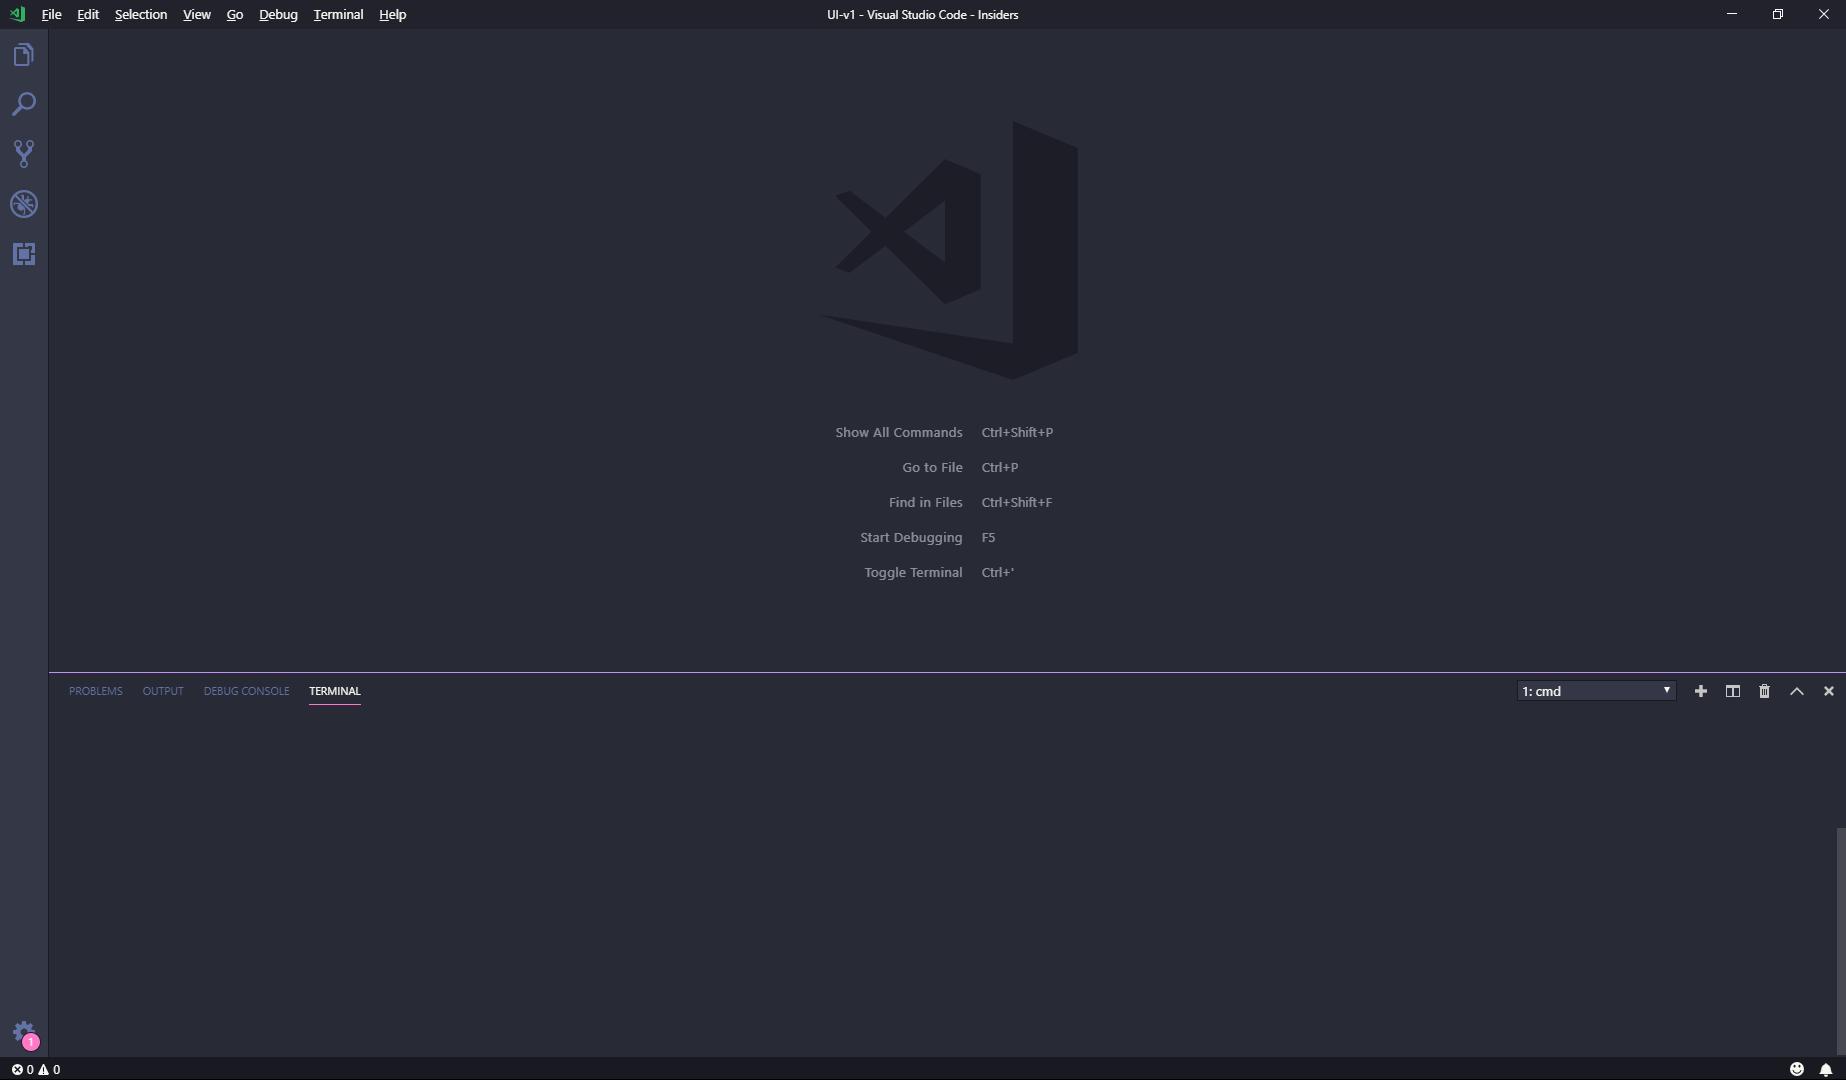
Task: Close the terminal panel with the X
Action: (1829, 691)
